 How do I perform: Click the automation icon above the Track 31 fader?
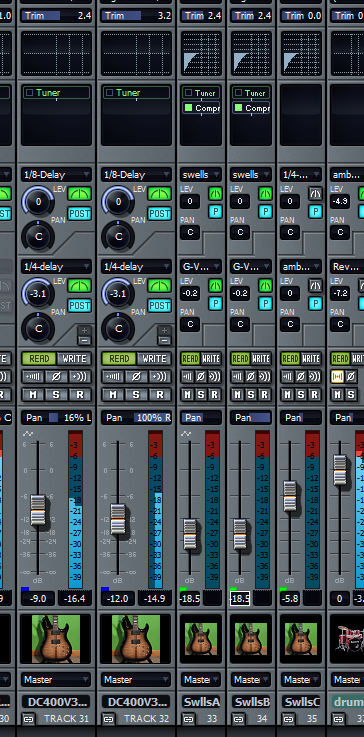(x=27, y=433)
